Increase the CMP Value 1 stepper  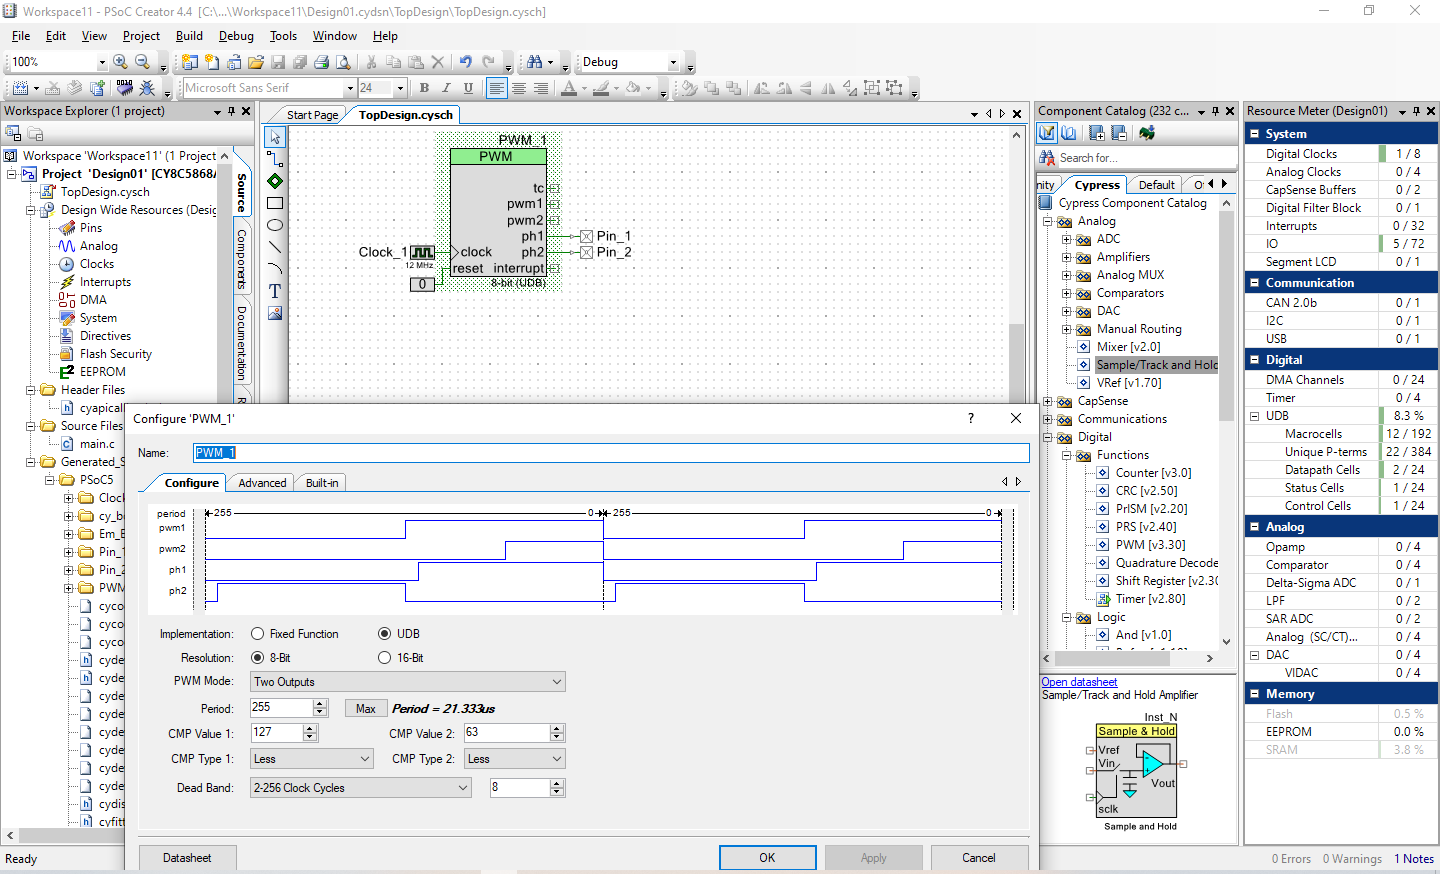pyautogui.click(x=310, y=729)
